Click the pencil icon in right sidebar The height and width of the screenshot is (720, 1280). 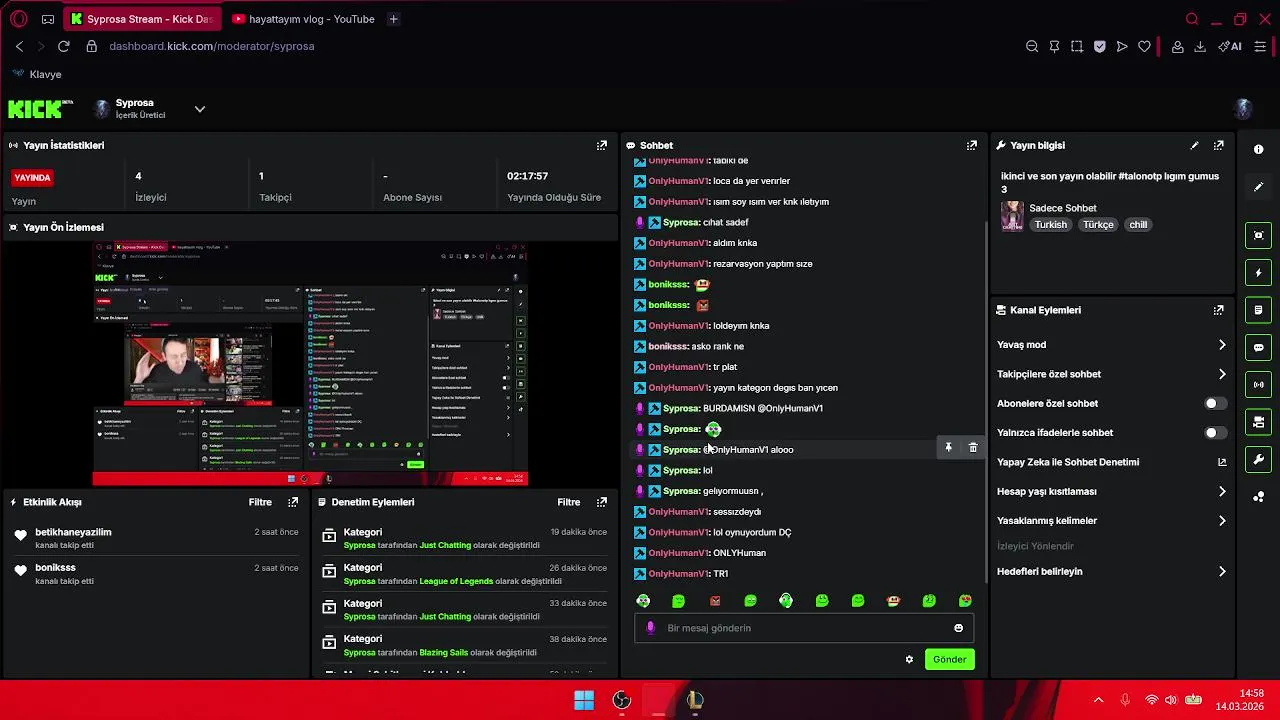tap(1258, 187)
